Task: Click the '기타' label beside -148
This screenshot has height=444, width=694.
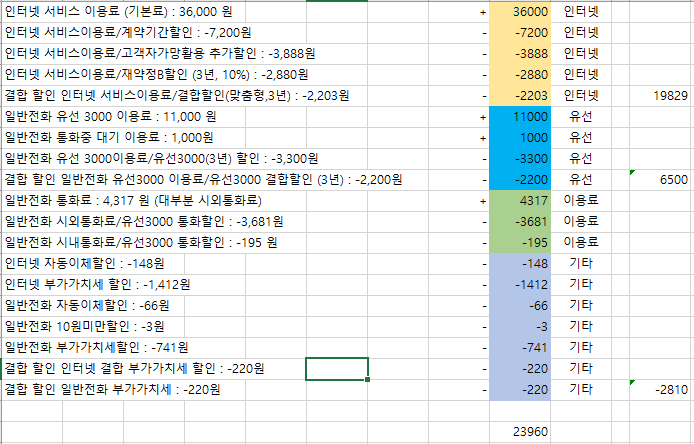Action: [x=582, y=263]
